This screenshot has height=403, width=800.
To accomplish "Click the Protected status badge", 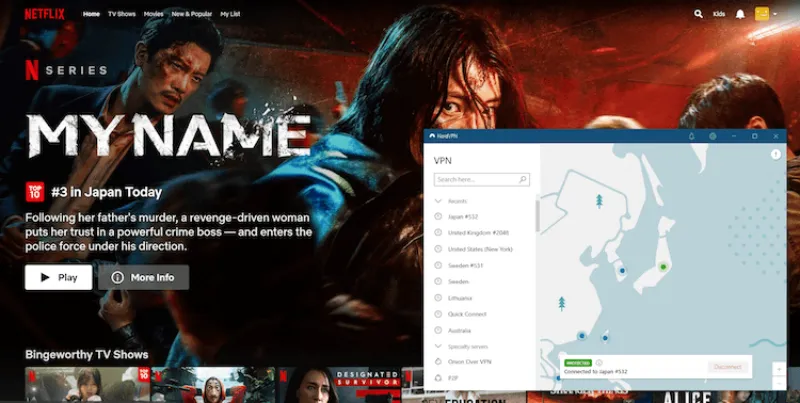I will 578,363.
